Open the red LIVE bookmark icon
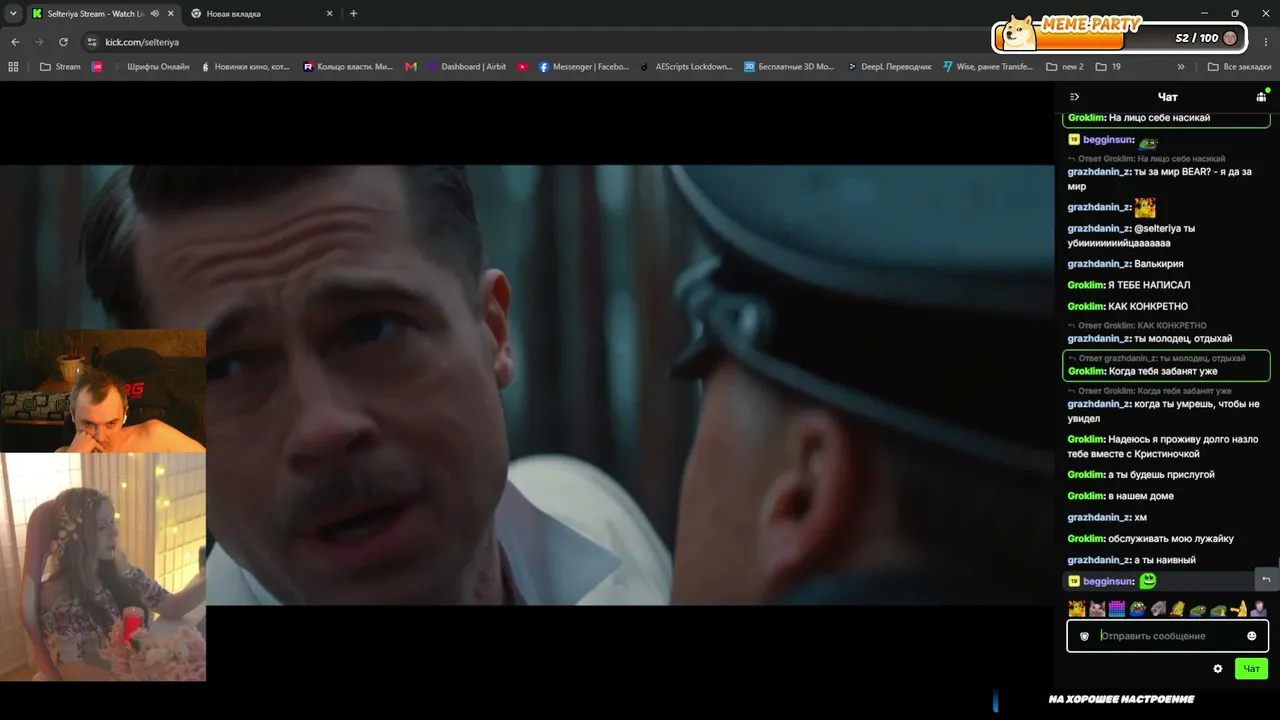This screenshot has width=1280, height=720. click(97, 67)
